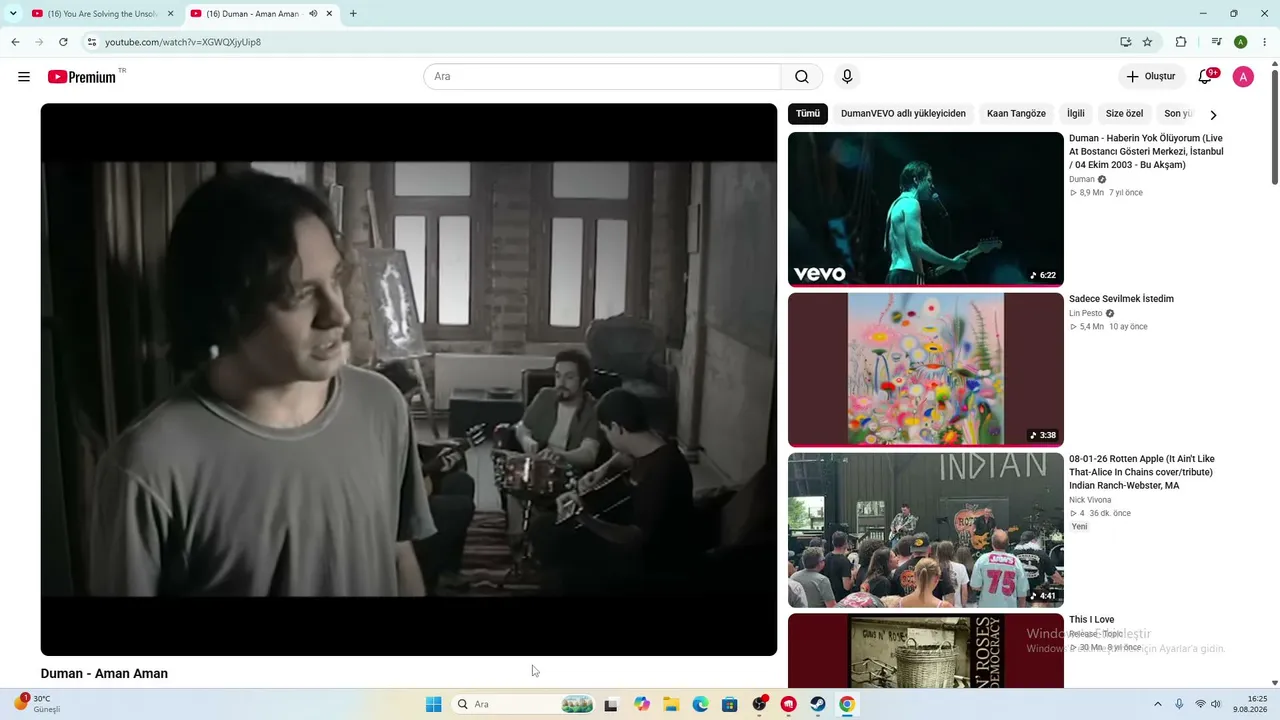Open Steam from the taskbar

tap(817, 704)
